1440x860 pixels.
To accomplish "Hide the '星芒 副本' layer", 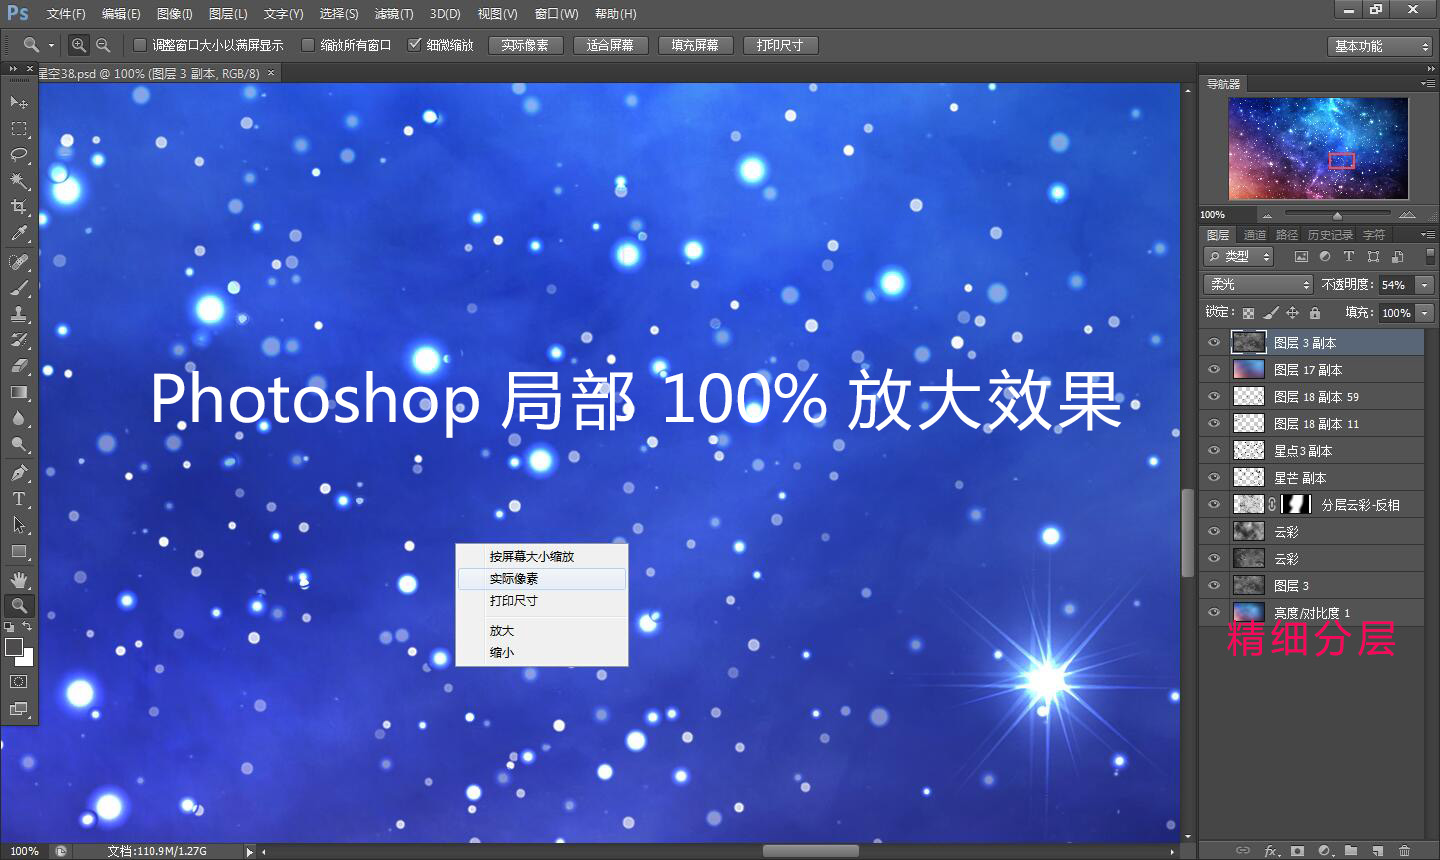I will (x=1214, y=478).
